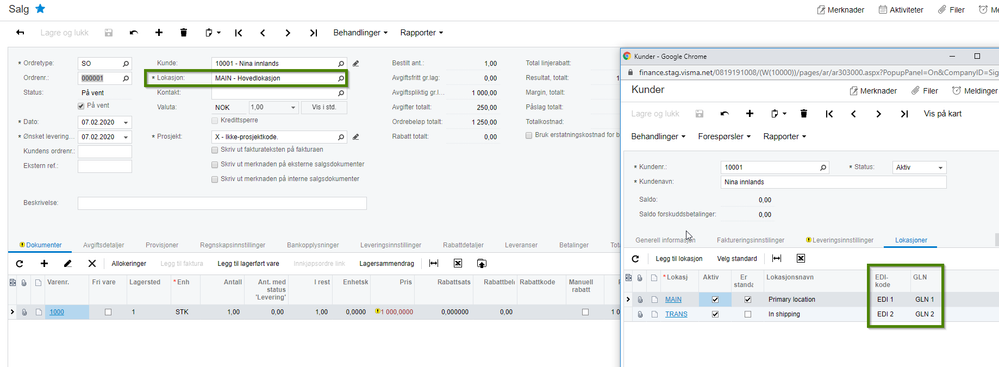Image resolution: width=999 pixels, height=367 pixels.
Task: Click into the Beskrivelse field
Action: (222, 203)
